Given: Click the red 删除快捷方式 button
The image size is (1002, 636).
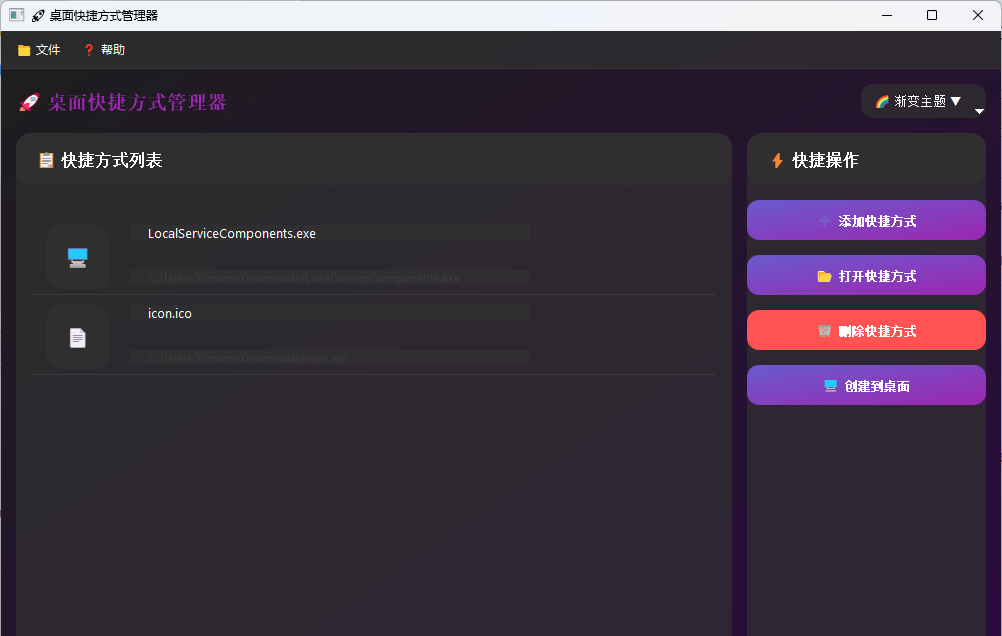Looking at the screenshot, I should (x=866, y=330).
